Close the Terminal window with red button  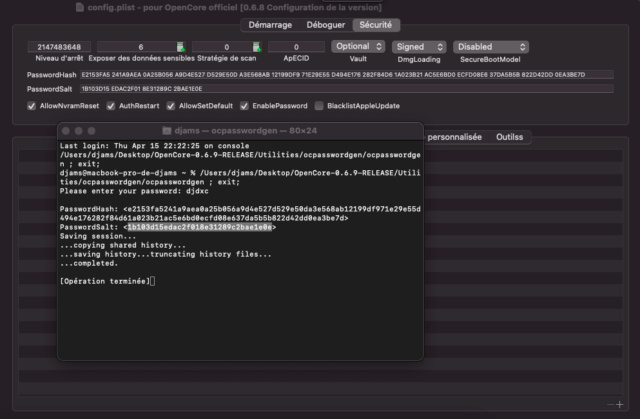click(66, 131)
